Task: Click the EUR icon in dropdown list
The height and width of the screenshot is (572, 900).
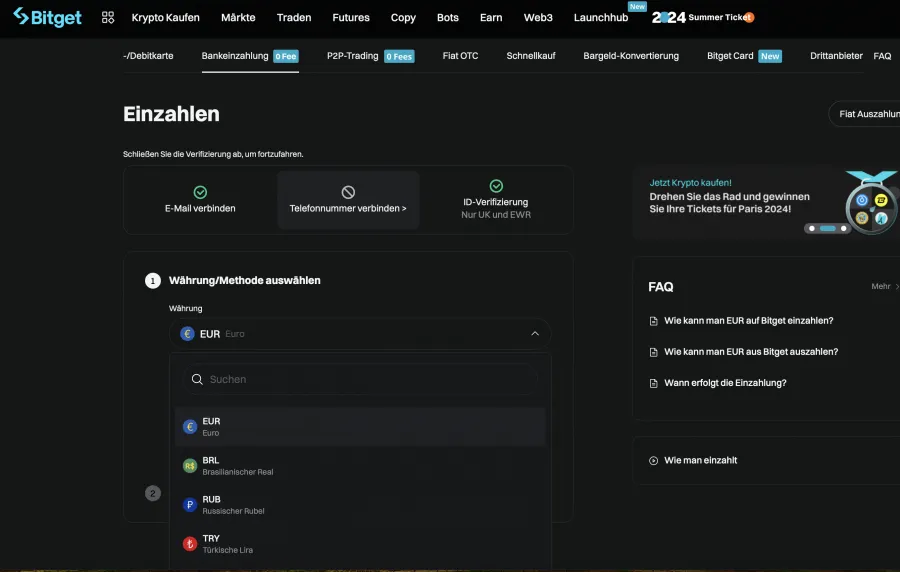Action: [190, 427]
